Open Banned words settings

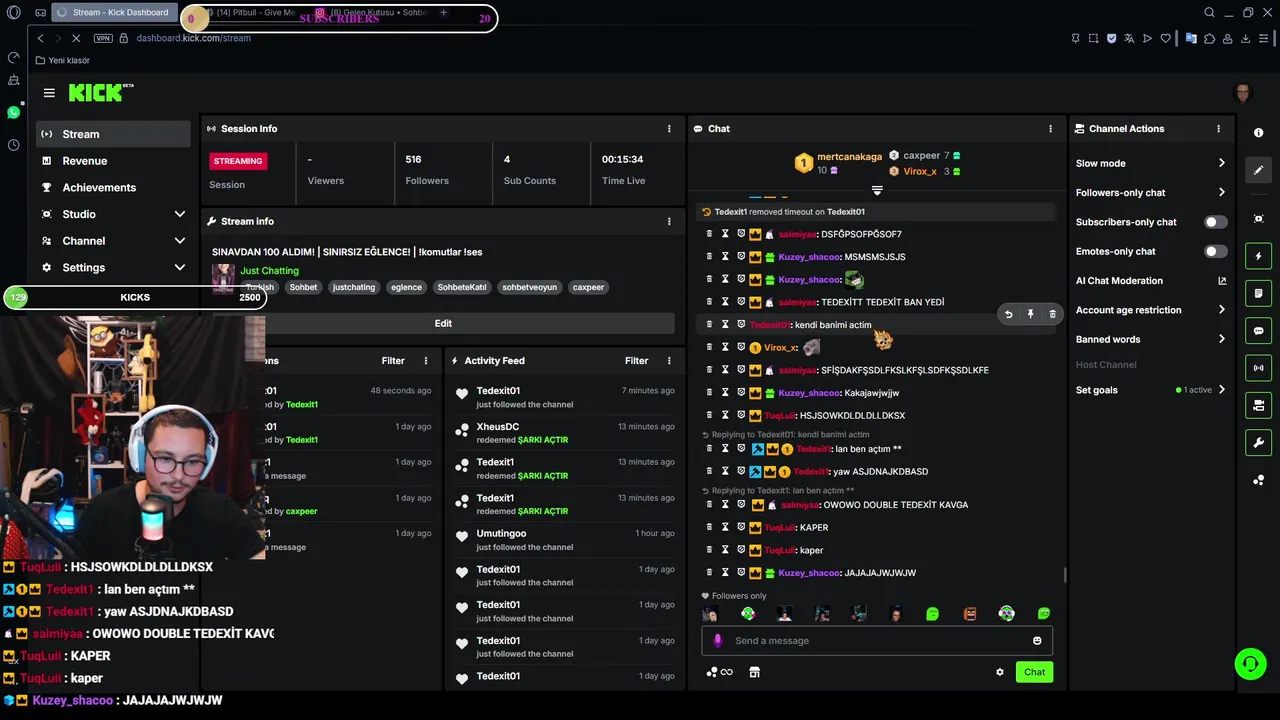1150,339
